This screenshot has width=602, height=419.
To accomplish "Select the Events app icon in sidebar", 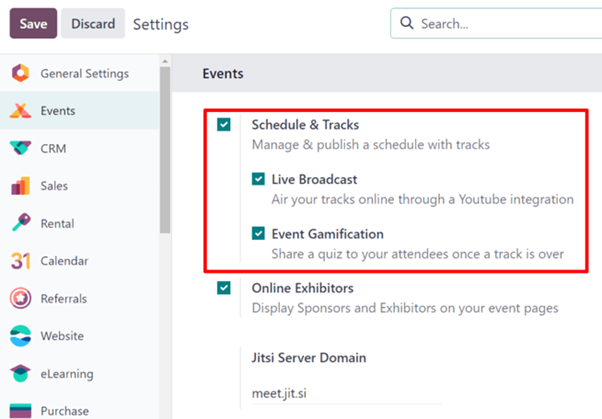I will pos(20,111).
